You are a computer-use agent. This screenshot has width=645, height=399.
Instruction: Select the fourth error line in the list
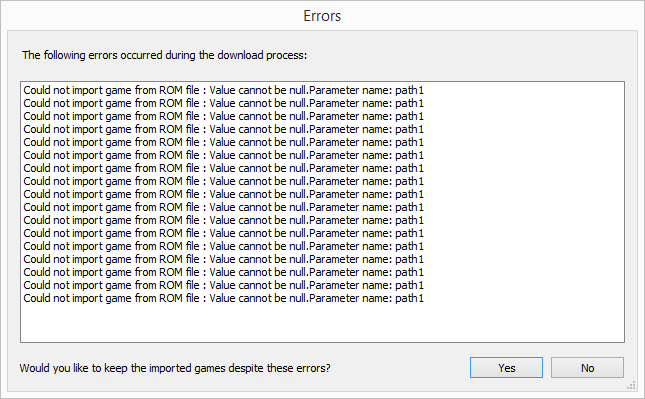(223, 129)
